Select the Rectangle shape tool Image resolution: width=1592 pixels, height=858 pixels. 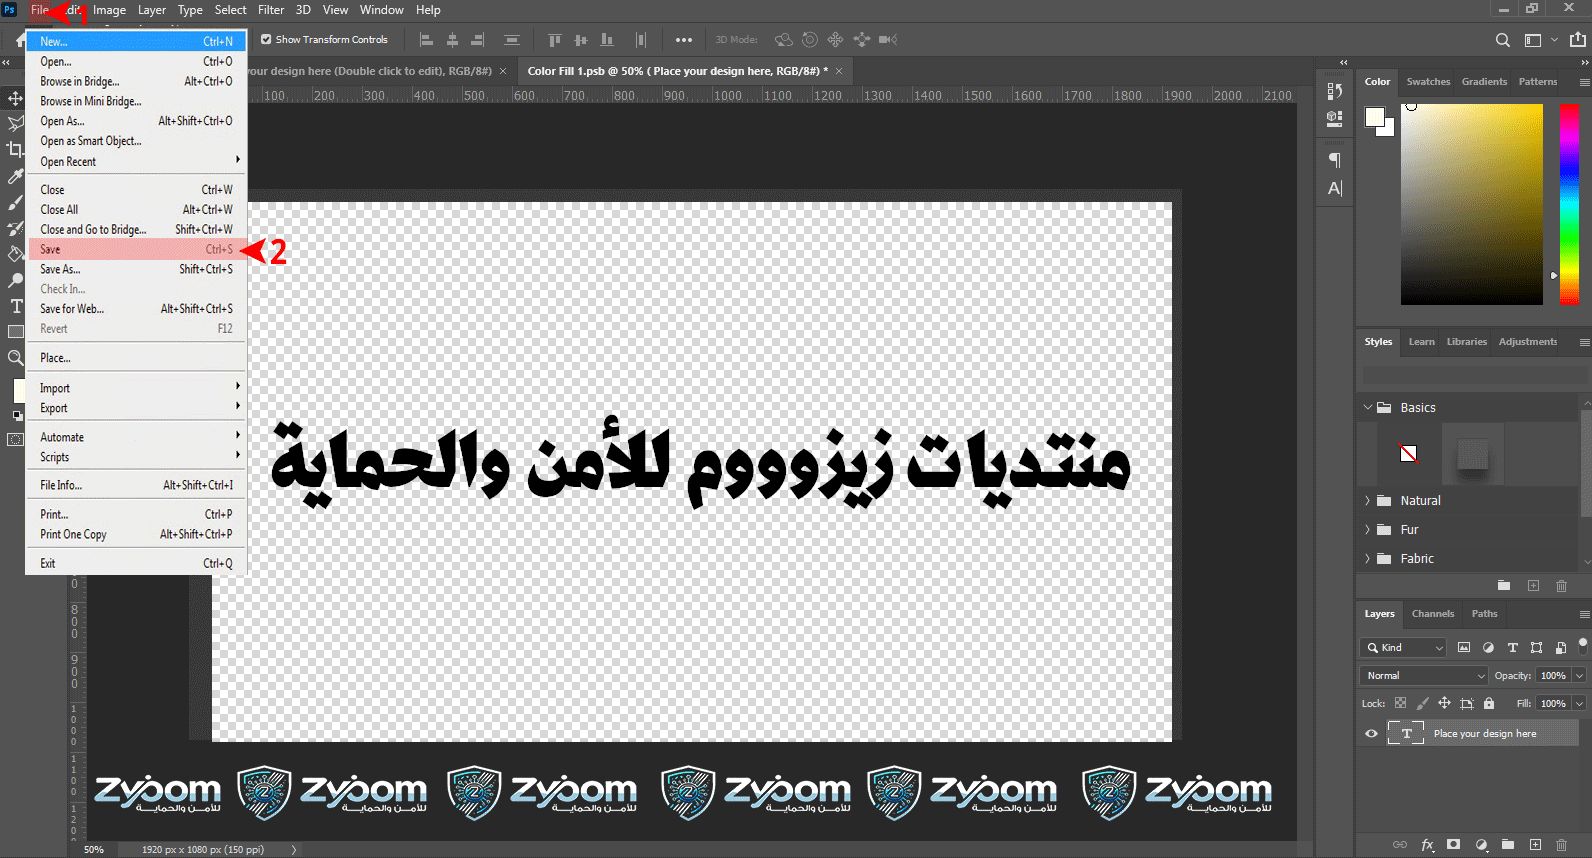click(15, 332)
